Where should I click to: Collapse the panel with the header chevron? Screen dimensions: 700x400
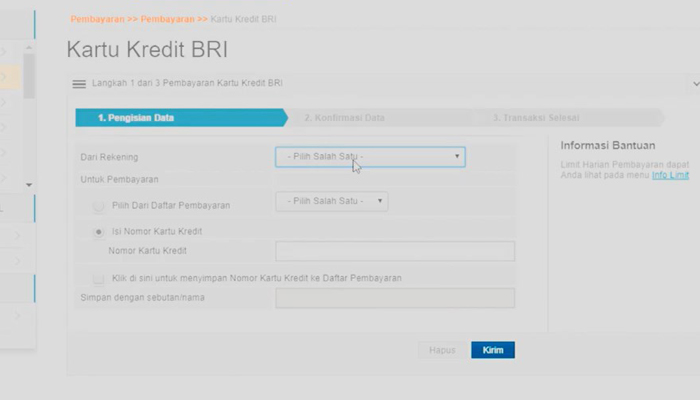[x=696, y=84]
